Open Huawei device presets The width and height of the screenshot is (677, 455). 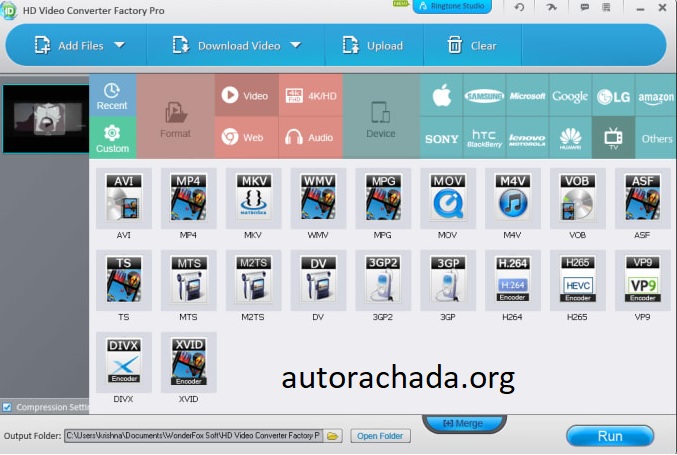click(570, 138)
